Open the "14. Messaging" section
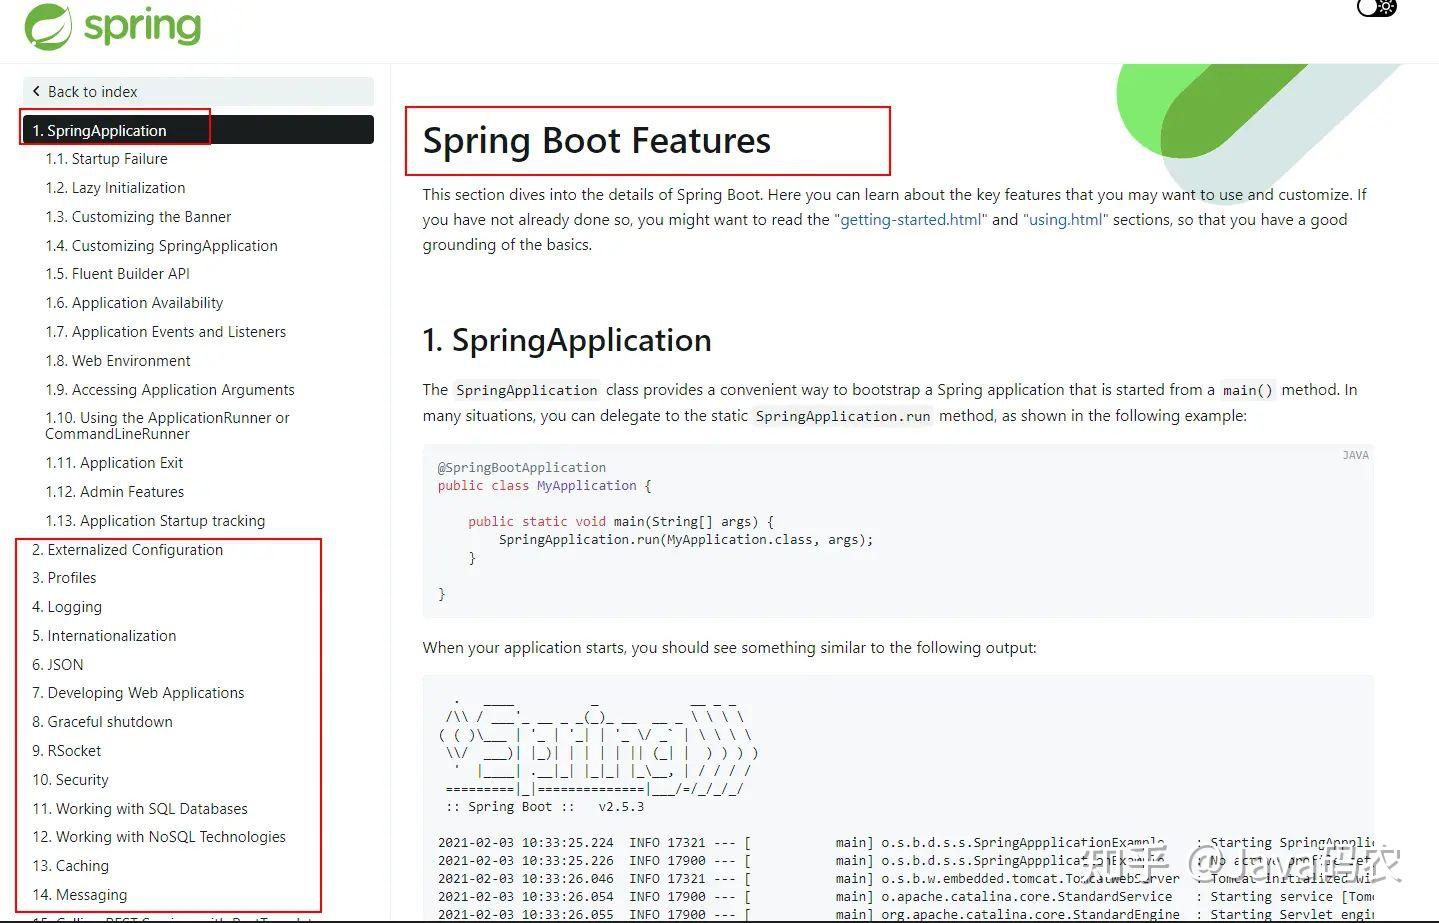The height and width of the screenshot is (923, 1439). (79, 894)
